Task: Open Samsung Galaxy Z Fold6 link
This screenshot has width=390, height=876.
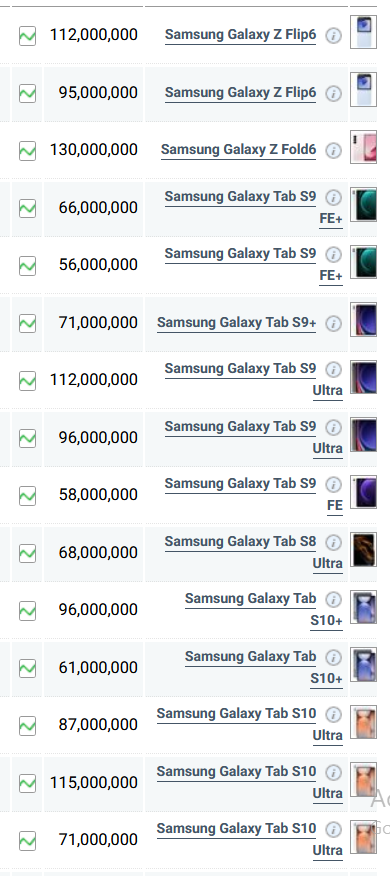Action: 239,150
